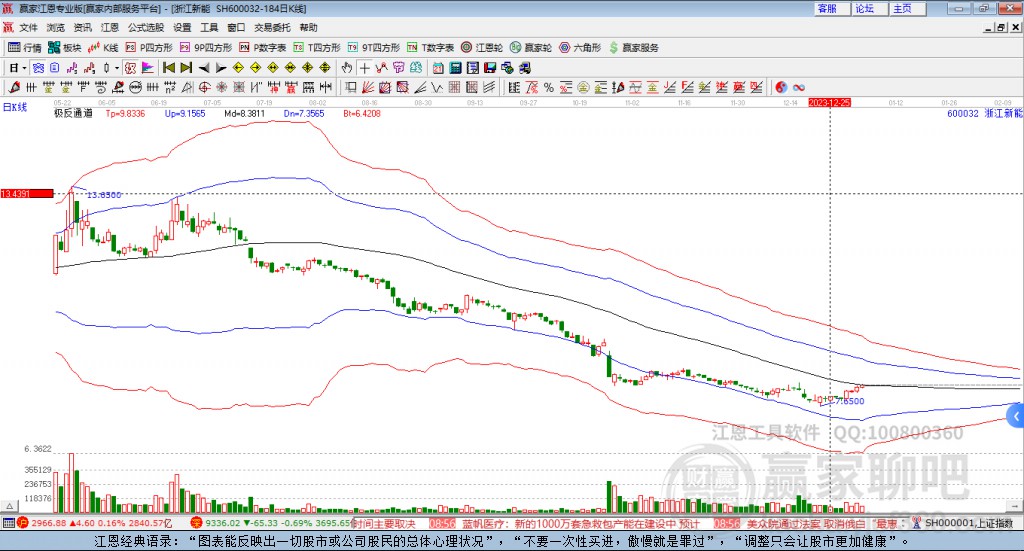Click the 主页 homepage button
1024x551 pixels.
(x=908, y=8)
